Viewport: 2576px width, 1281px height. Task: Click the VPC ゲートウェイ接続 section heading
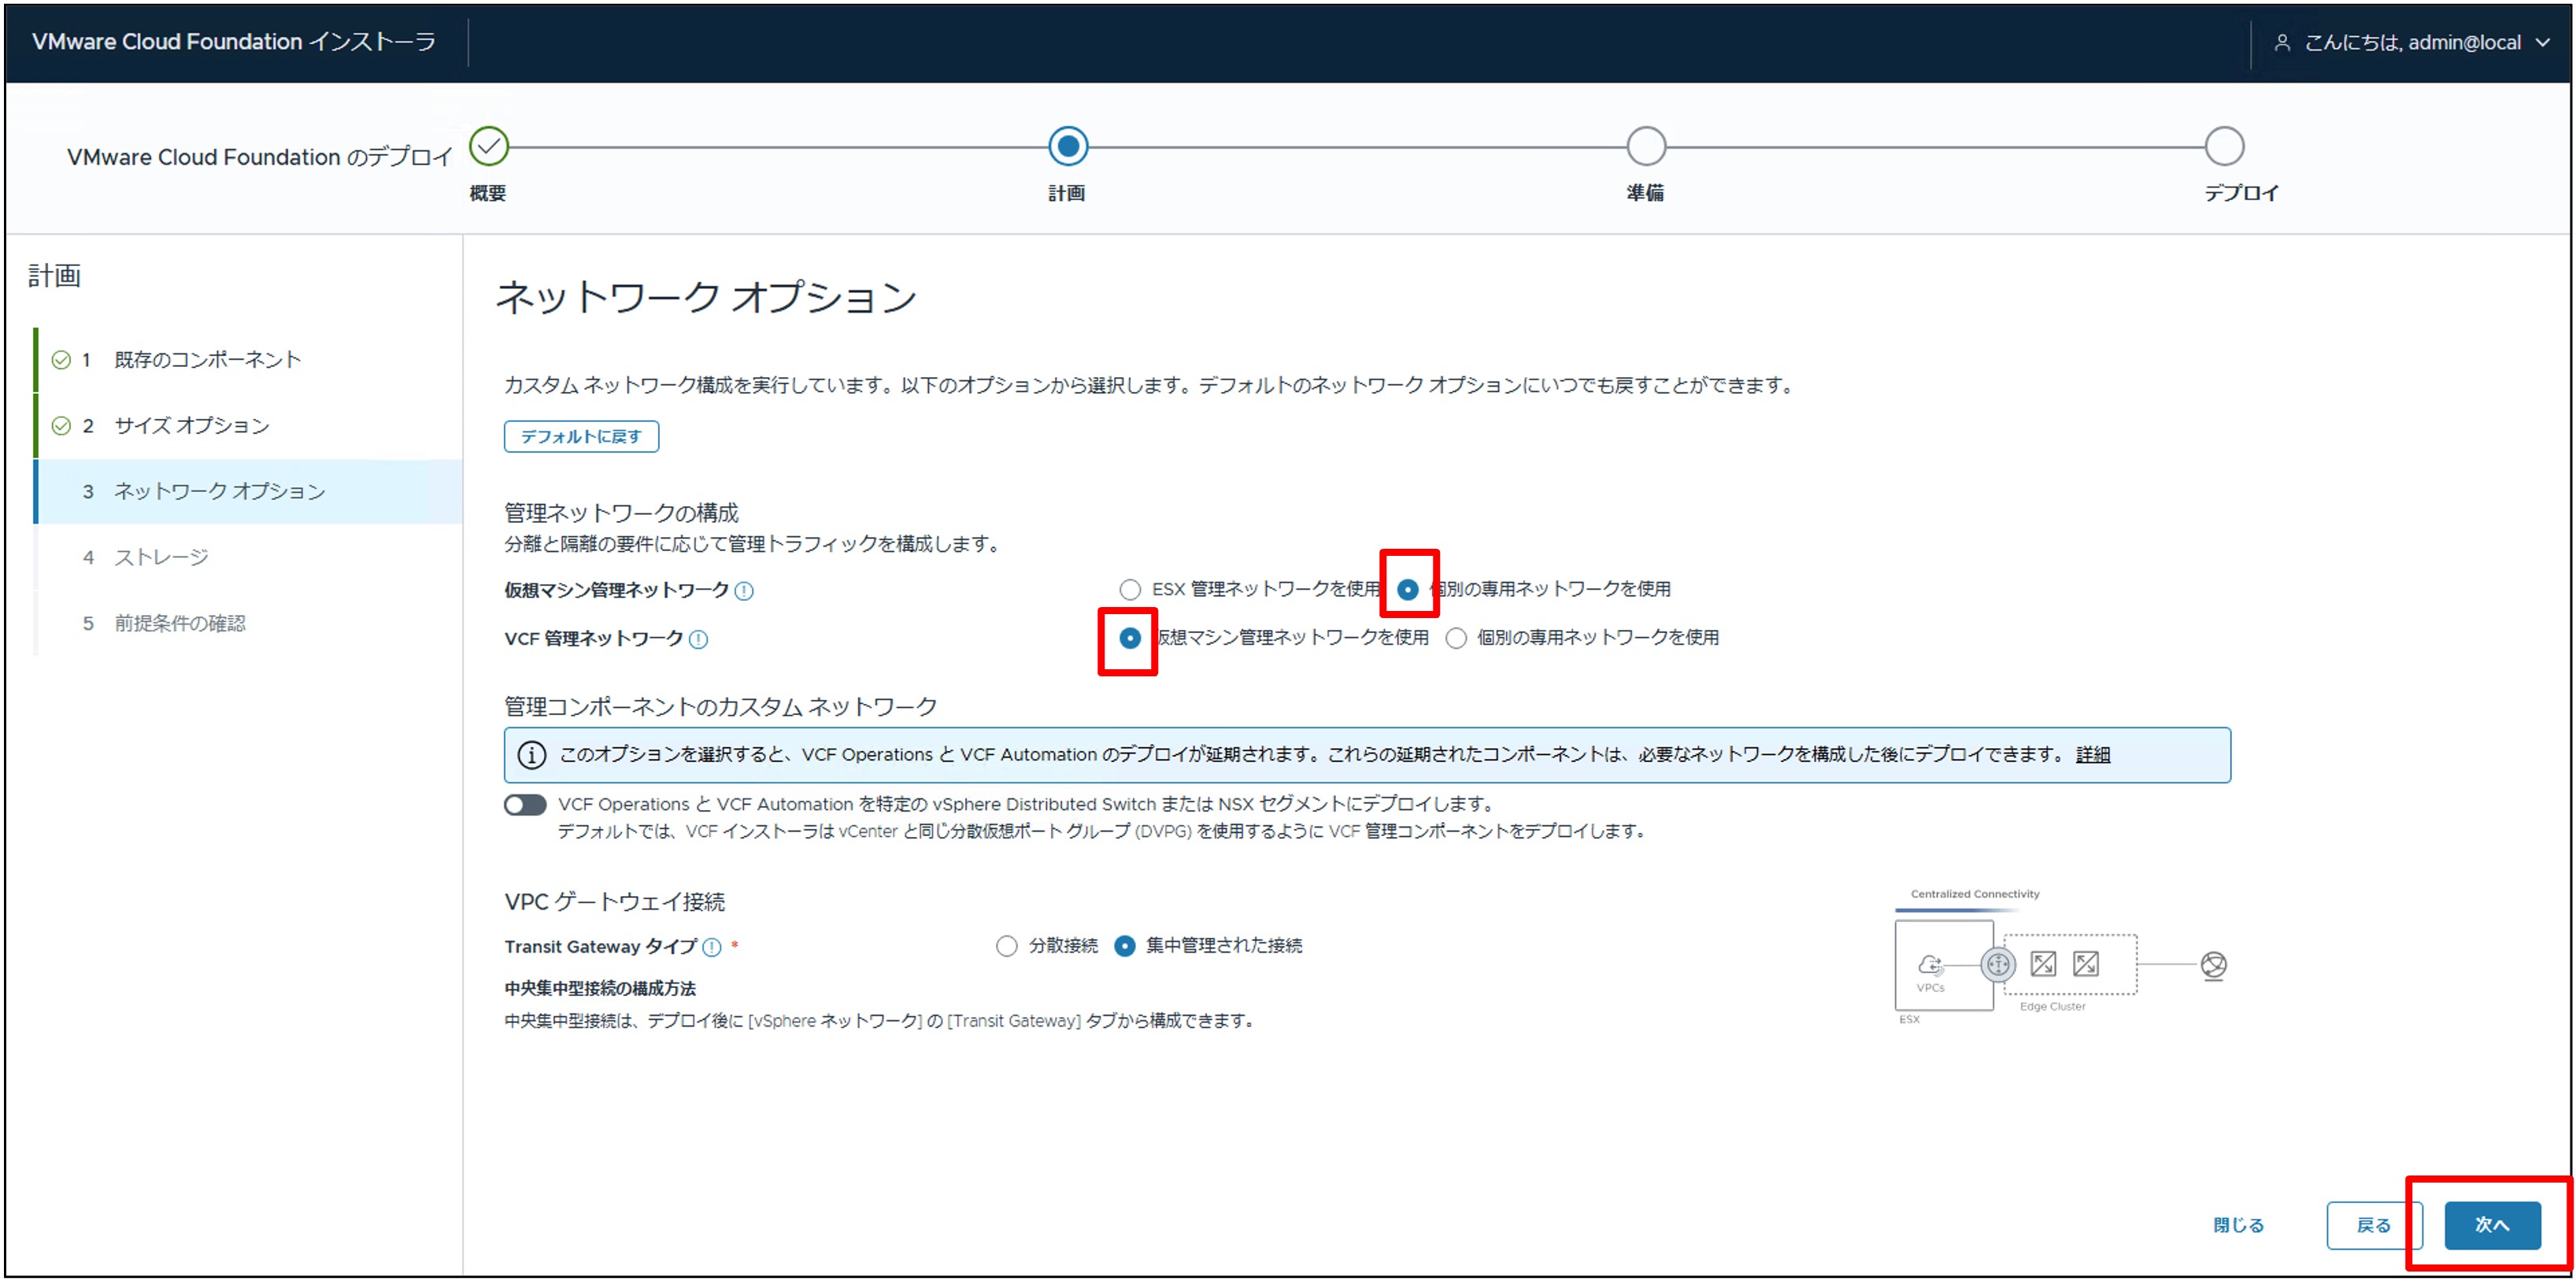click(615, 903)
